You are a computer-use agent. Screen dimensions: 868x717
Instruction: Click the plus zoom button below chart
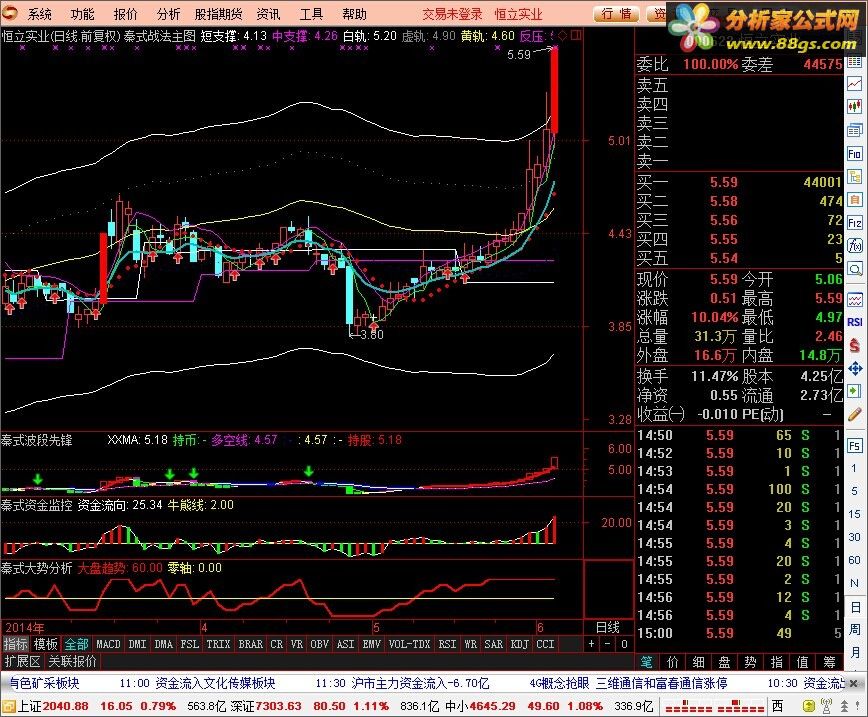pyautogui.click(x=592, y=644)
